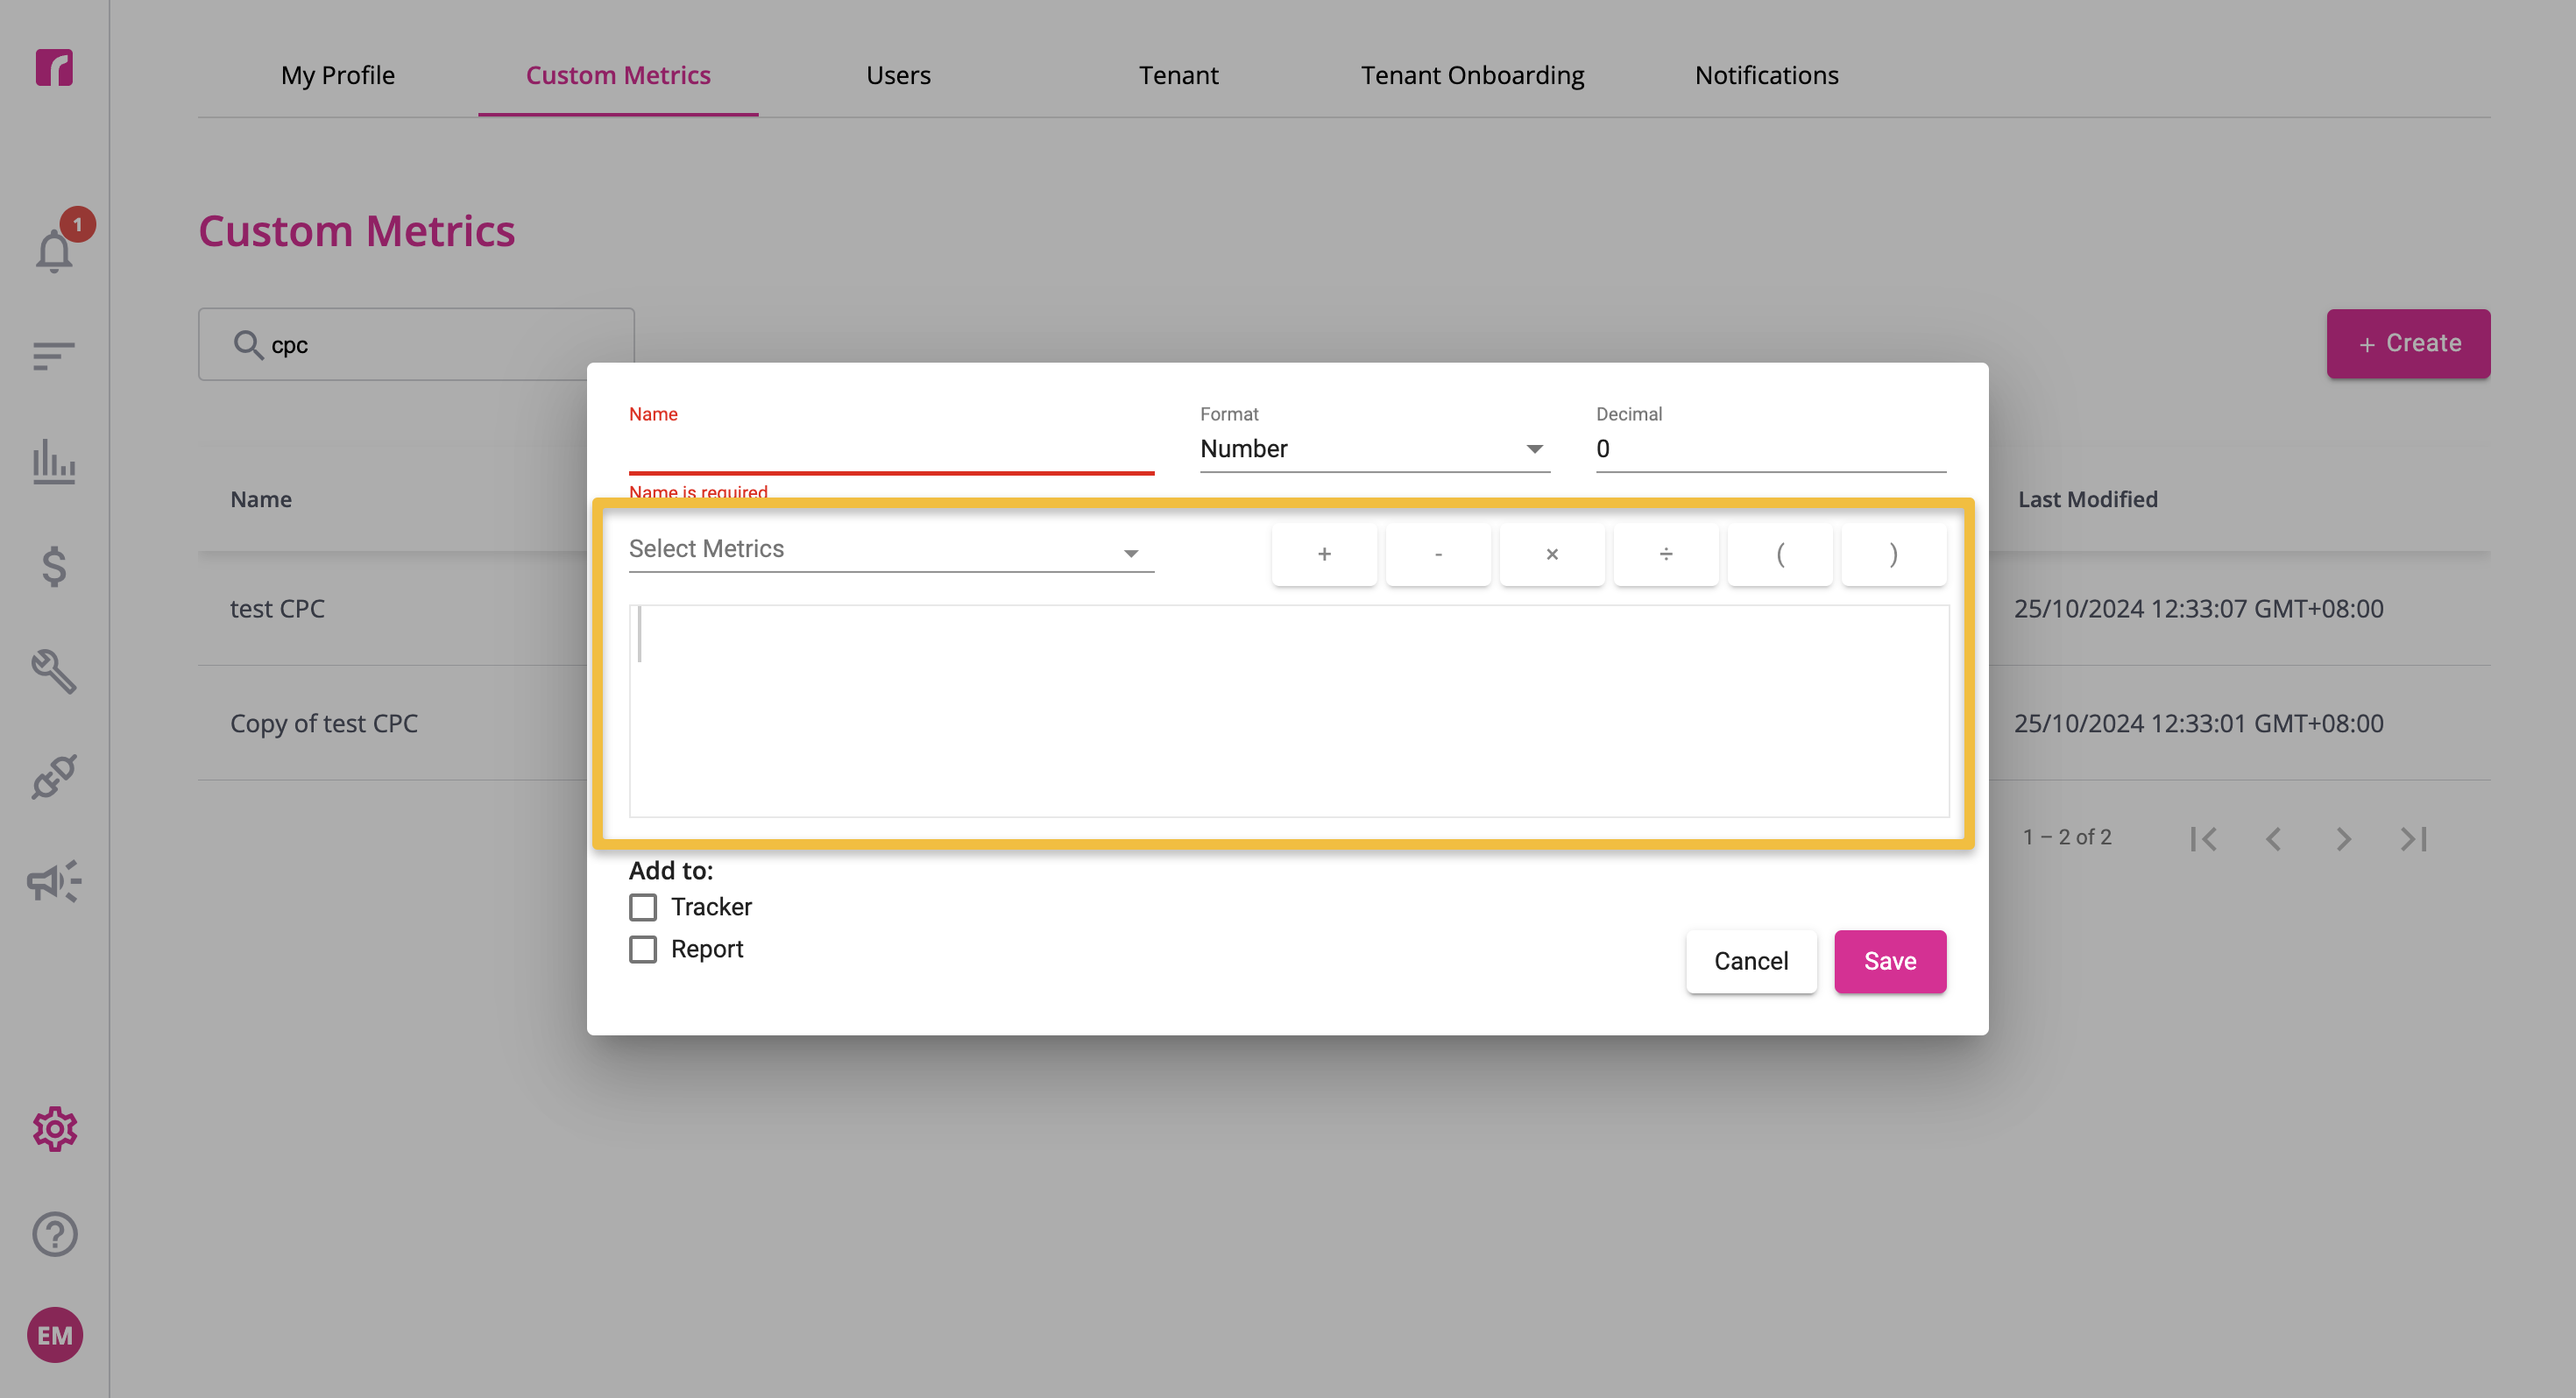Click the megaphone campaigns icon
The height and width of the screenshot is (1398, 2576).
[54, 881]
